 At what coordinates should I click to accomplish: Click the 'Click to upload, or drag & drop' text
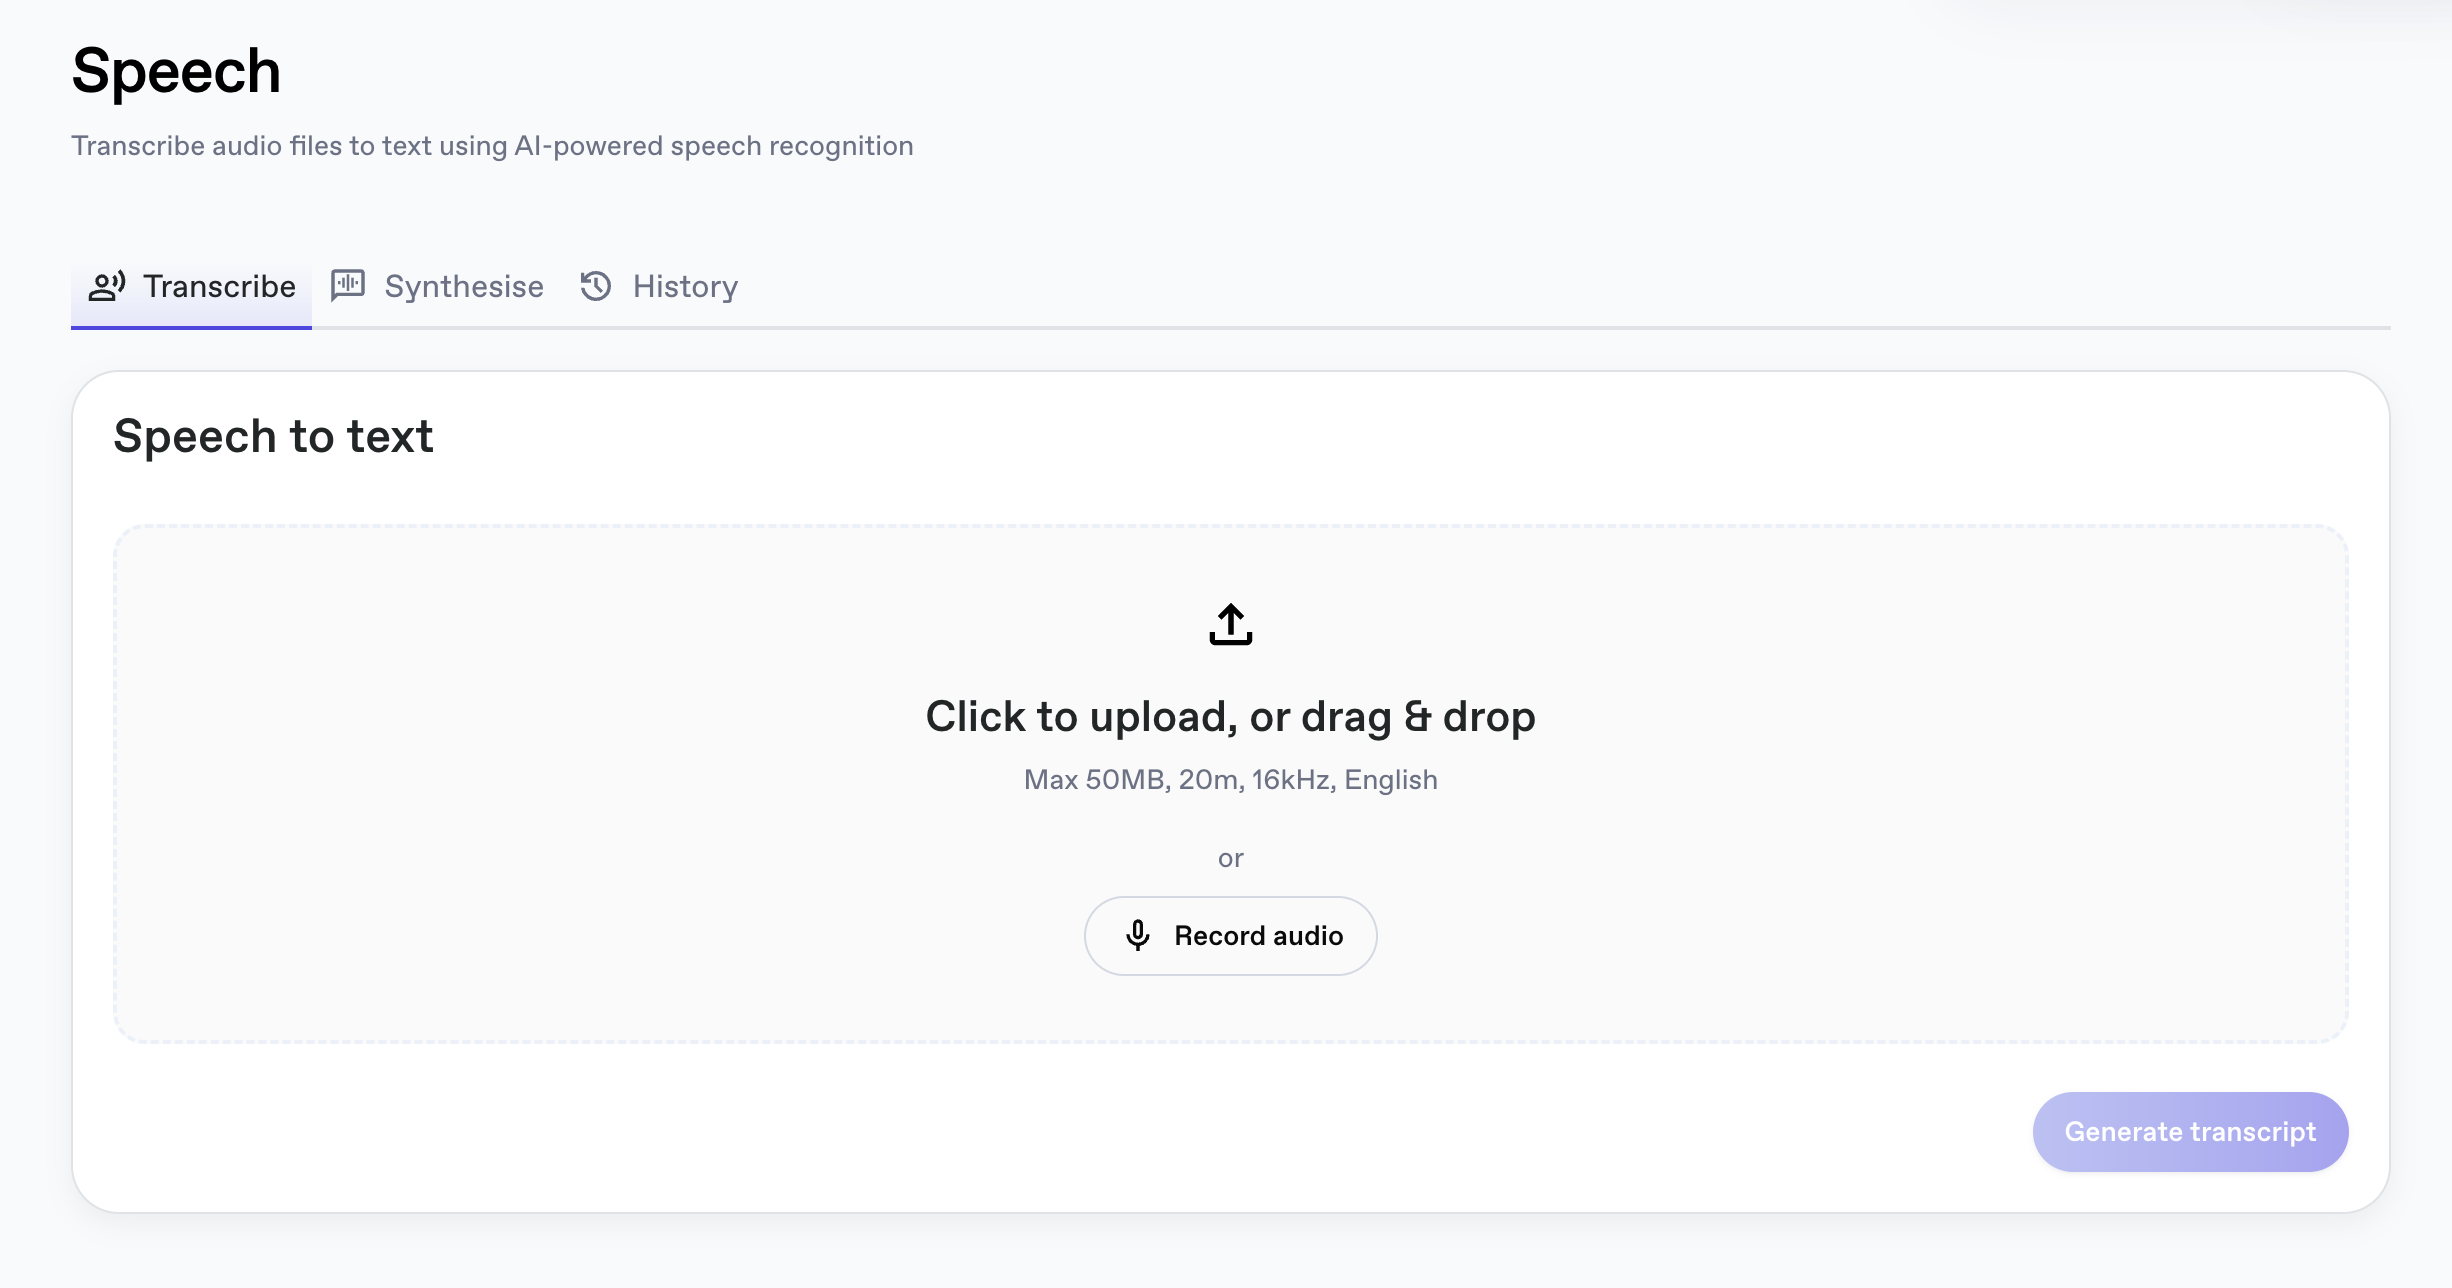1231,717
